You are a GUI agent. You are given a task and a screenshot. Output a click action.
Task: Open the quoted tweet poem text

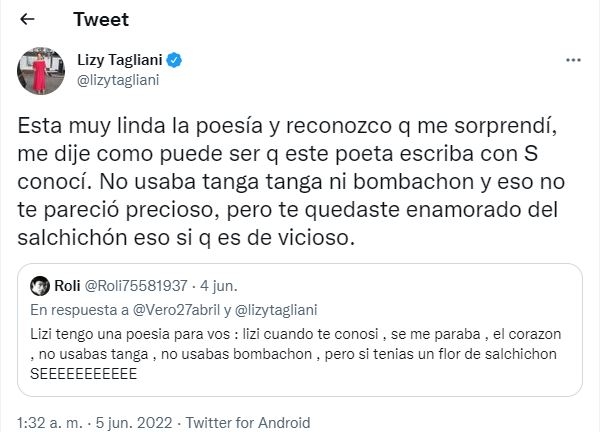pyautogui.click(x=300, y=342)
